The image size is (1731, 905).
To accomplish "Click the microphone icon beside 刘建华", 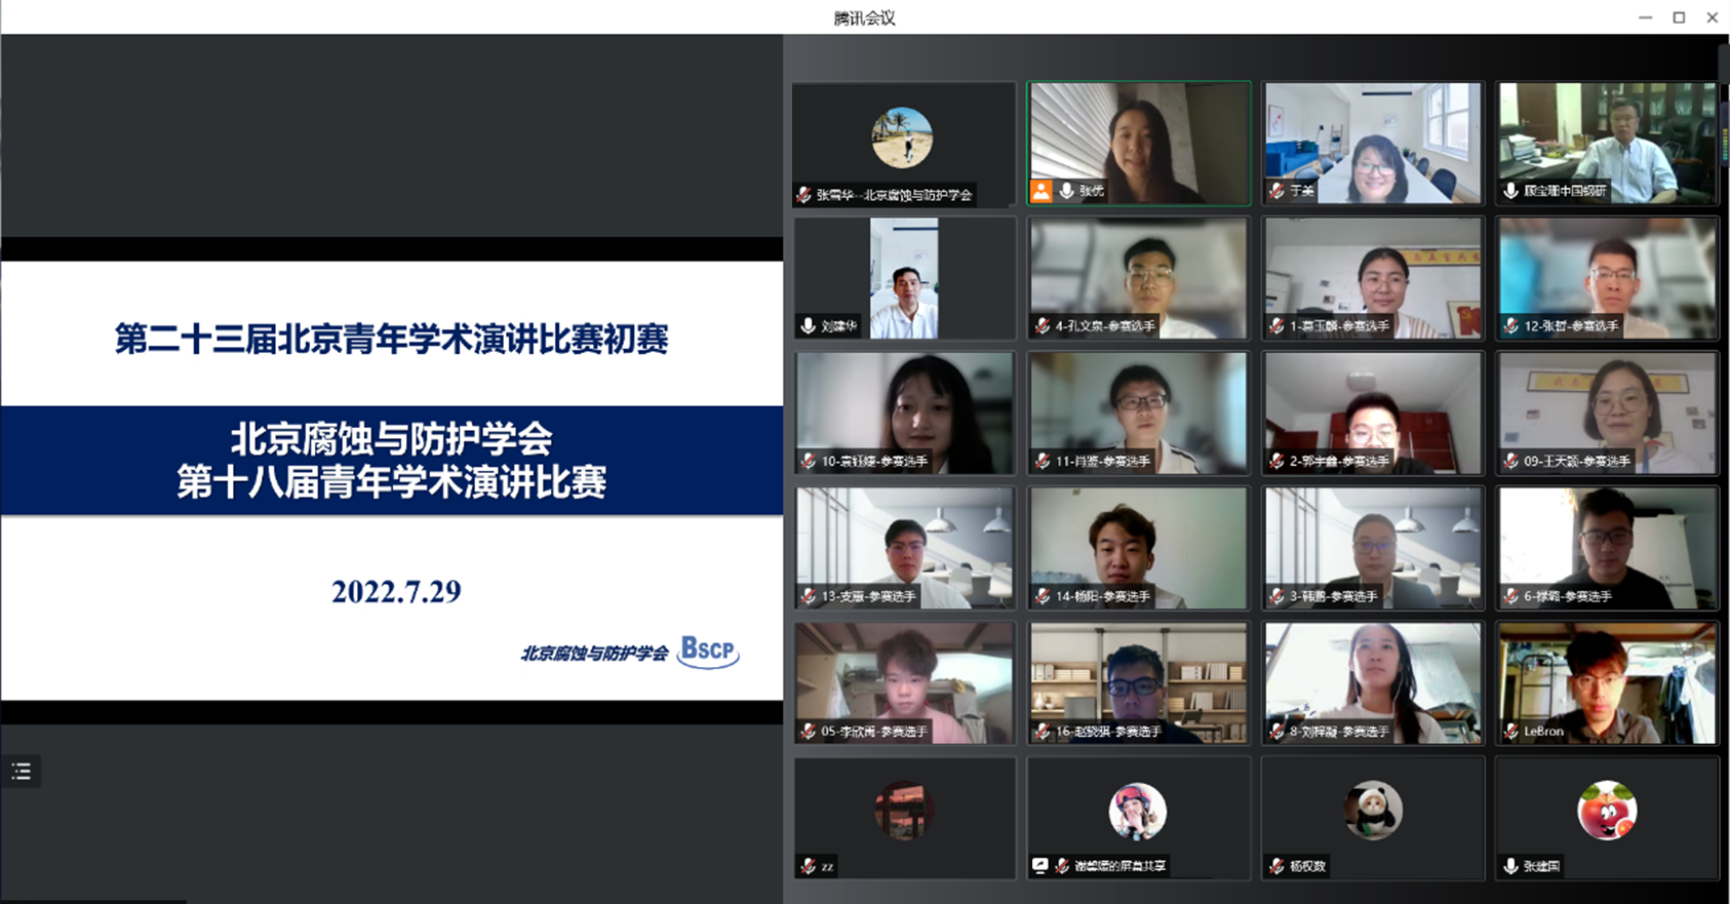I will coord(808,326).
